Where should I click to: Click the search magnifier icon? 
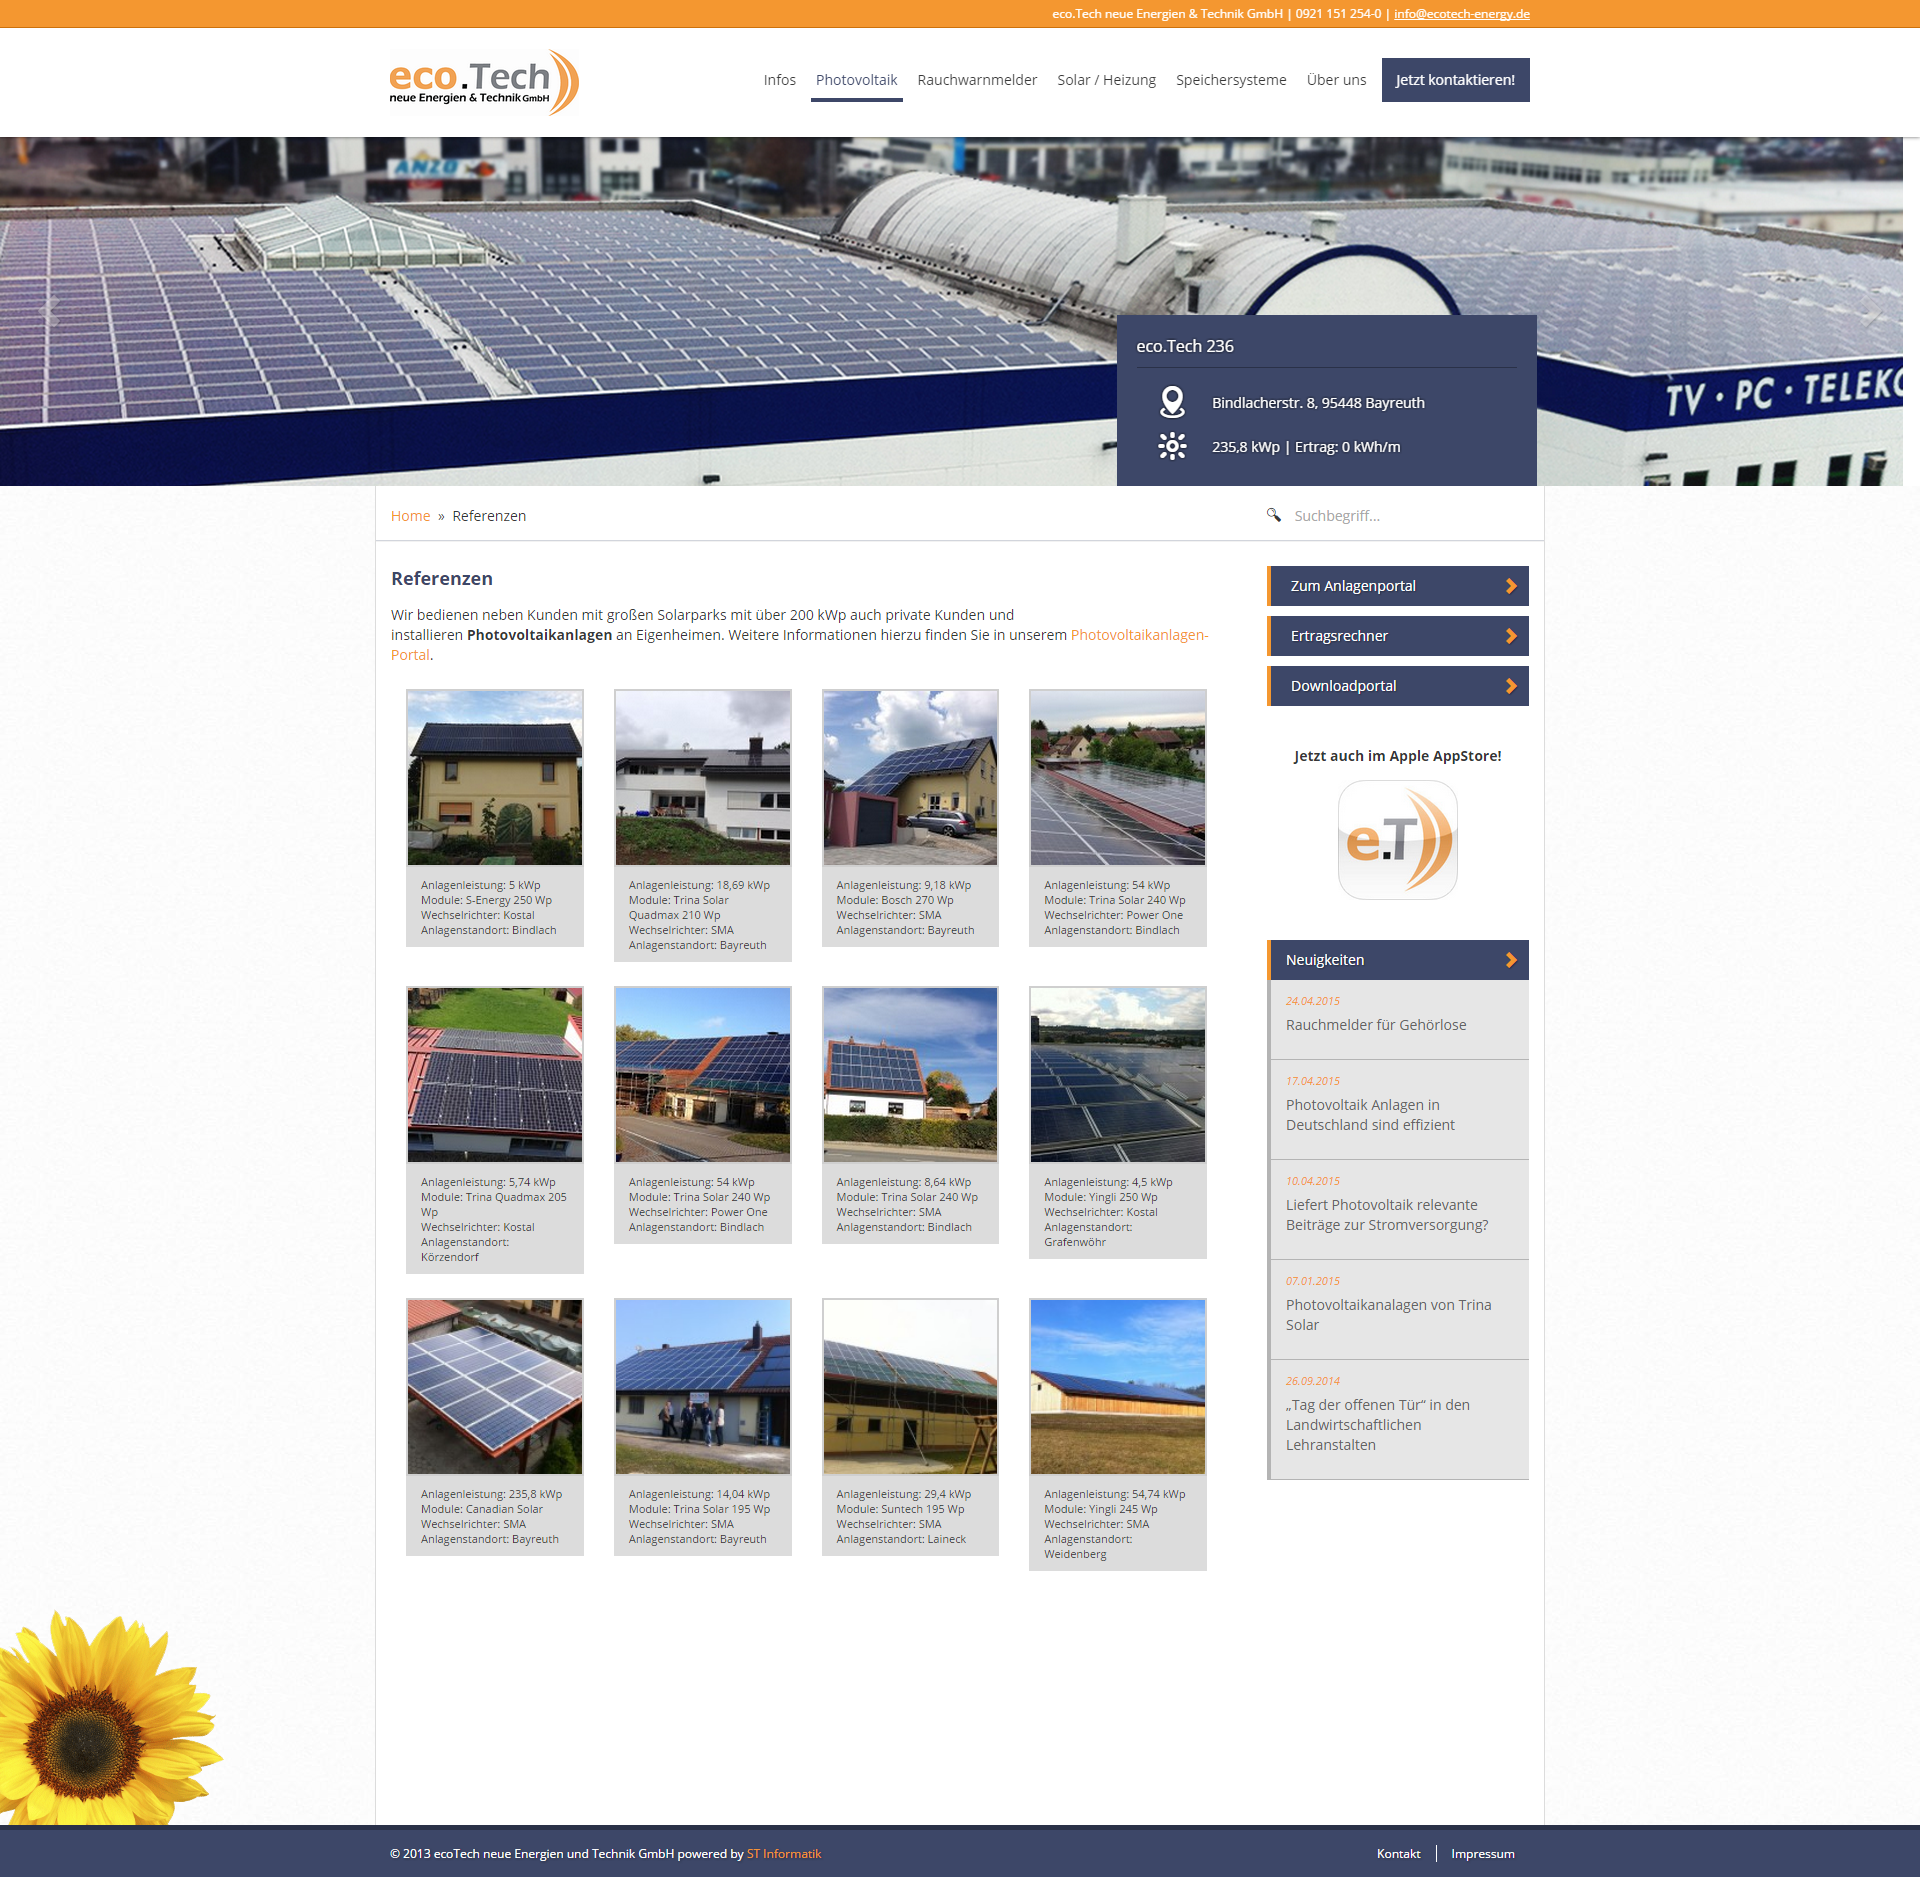pyautogui.click(x=1274, y=515)
